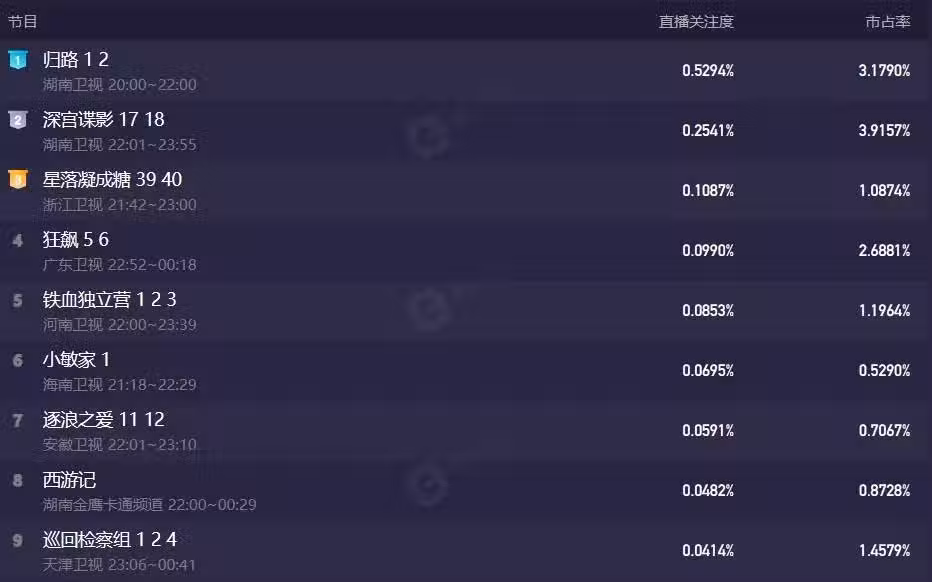Click the 湖南金鹰卡通频道 22:00~00:29 channel line
932x582 pixels.
pos(149,504)
